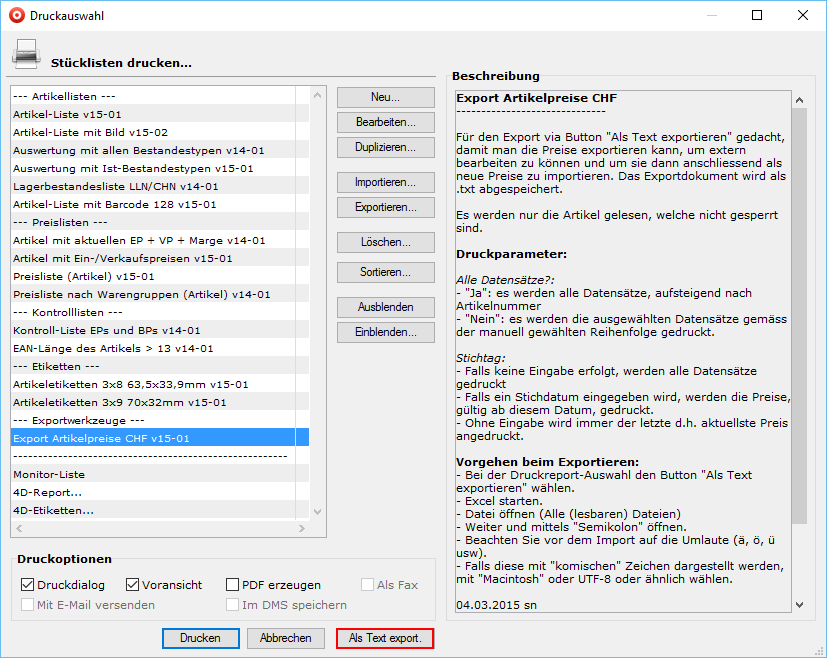Cancel the dialog with Abbrechen

(285, 638)
